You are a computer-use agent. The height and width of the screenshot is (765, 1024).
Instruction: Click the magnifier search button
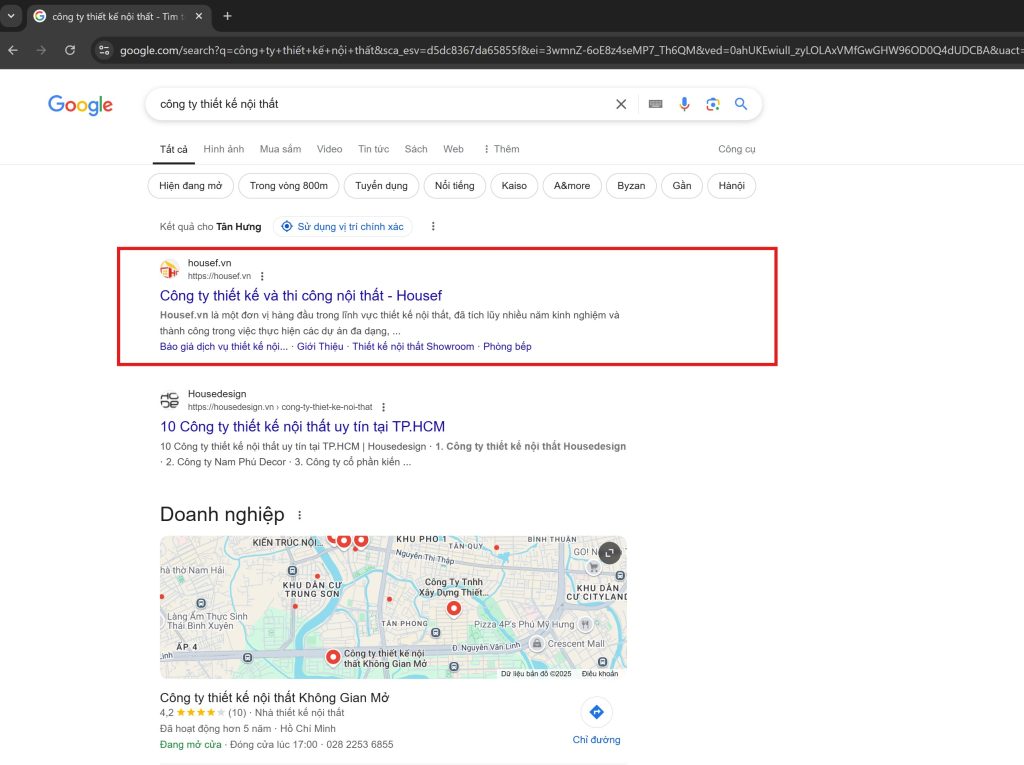(741, 104)
